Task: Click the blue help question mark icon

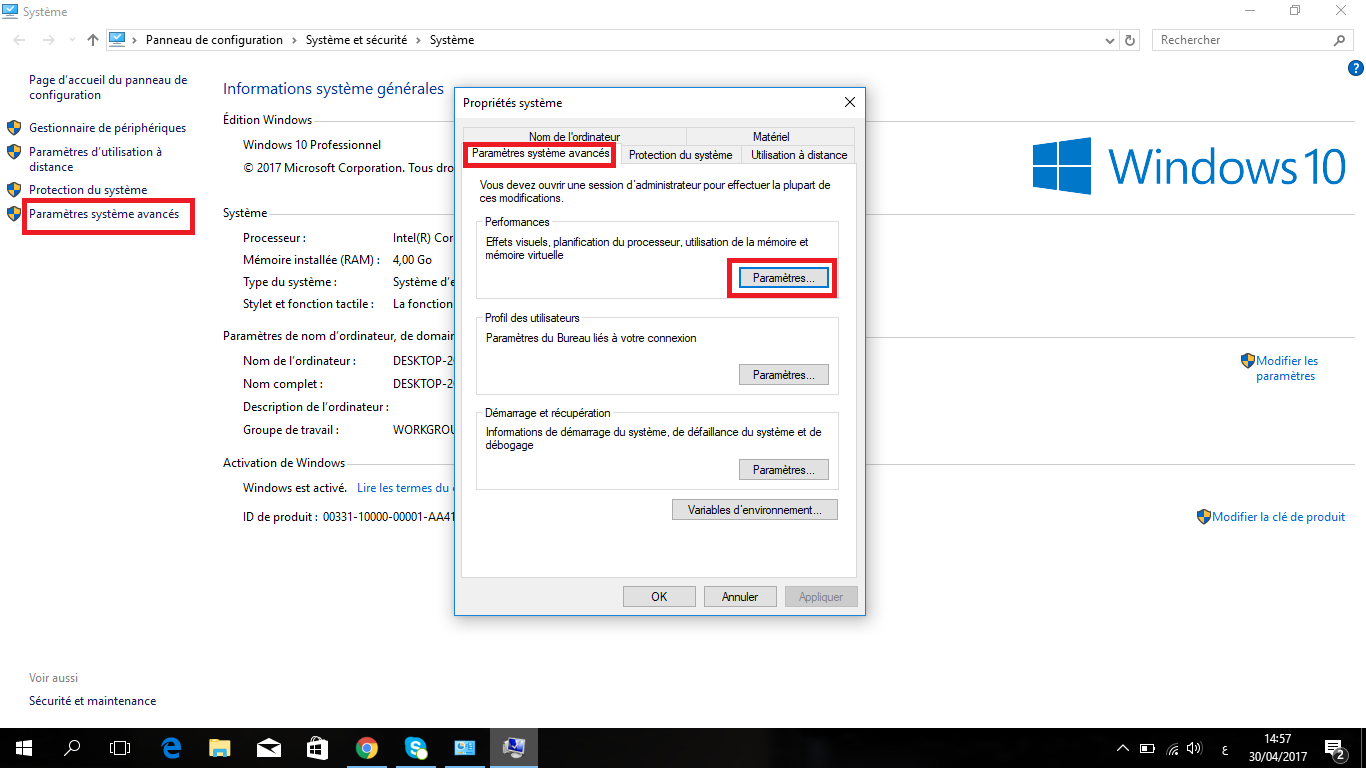Action: (1356, 68)
